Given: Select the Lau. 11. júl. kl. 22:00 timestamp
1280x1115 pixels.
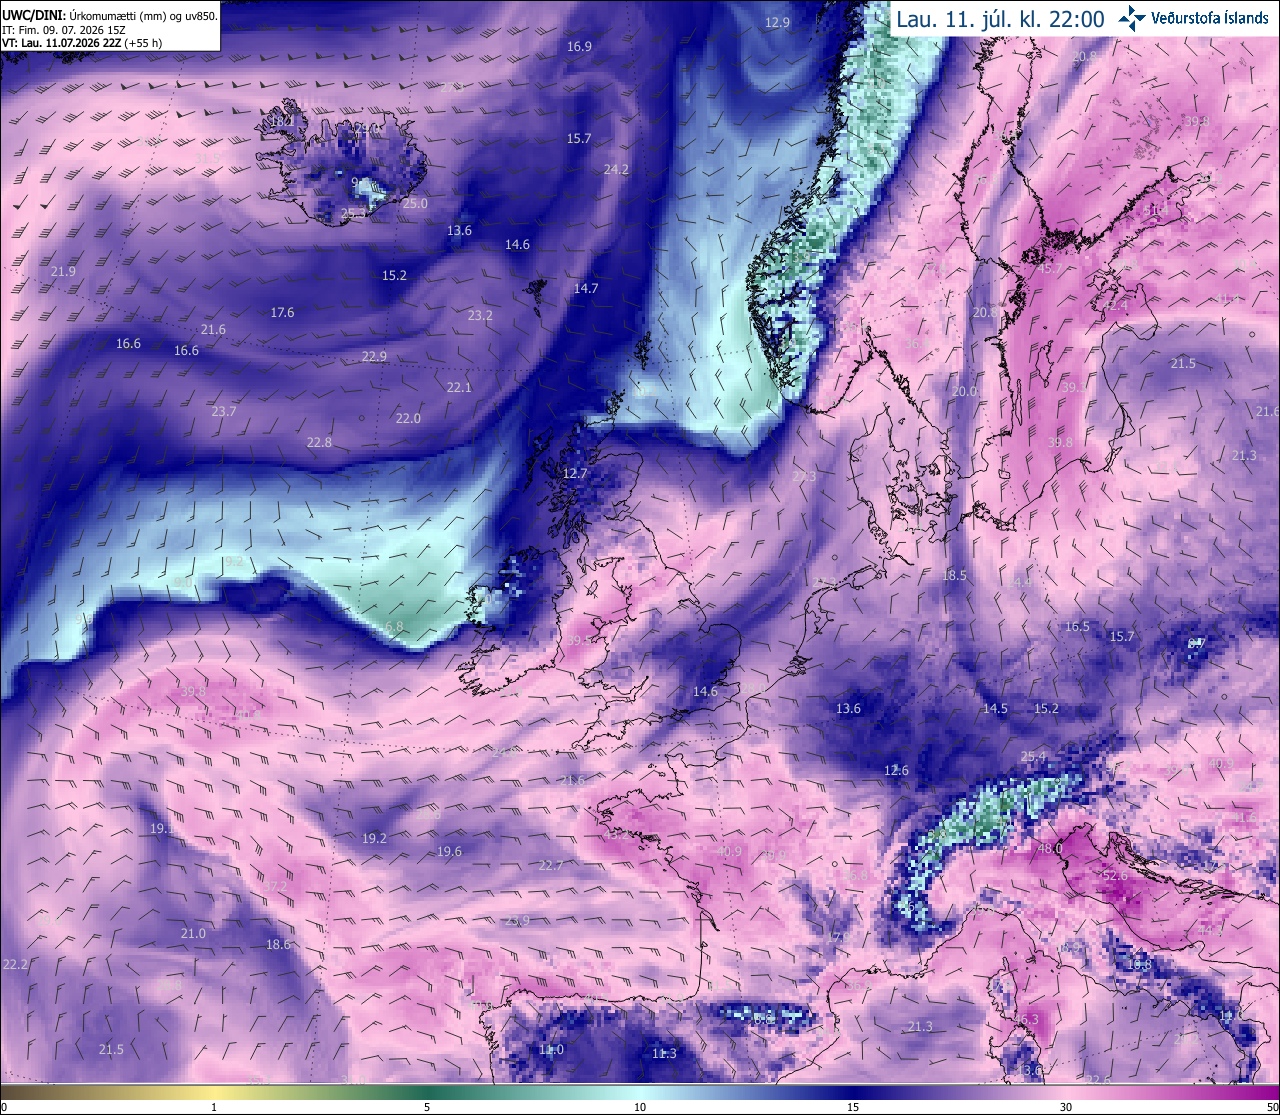Looking at the screenshot, I should [1000, 19].
